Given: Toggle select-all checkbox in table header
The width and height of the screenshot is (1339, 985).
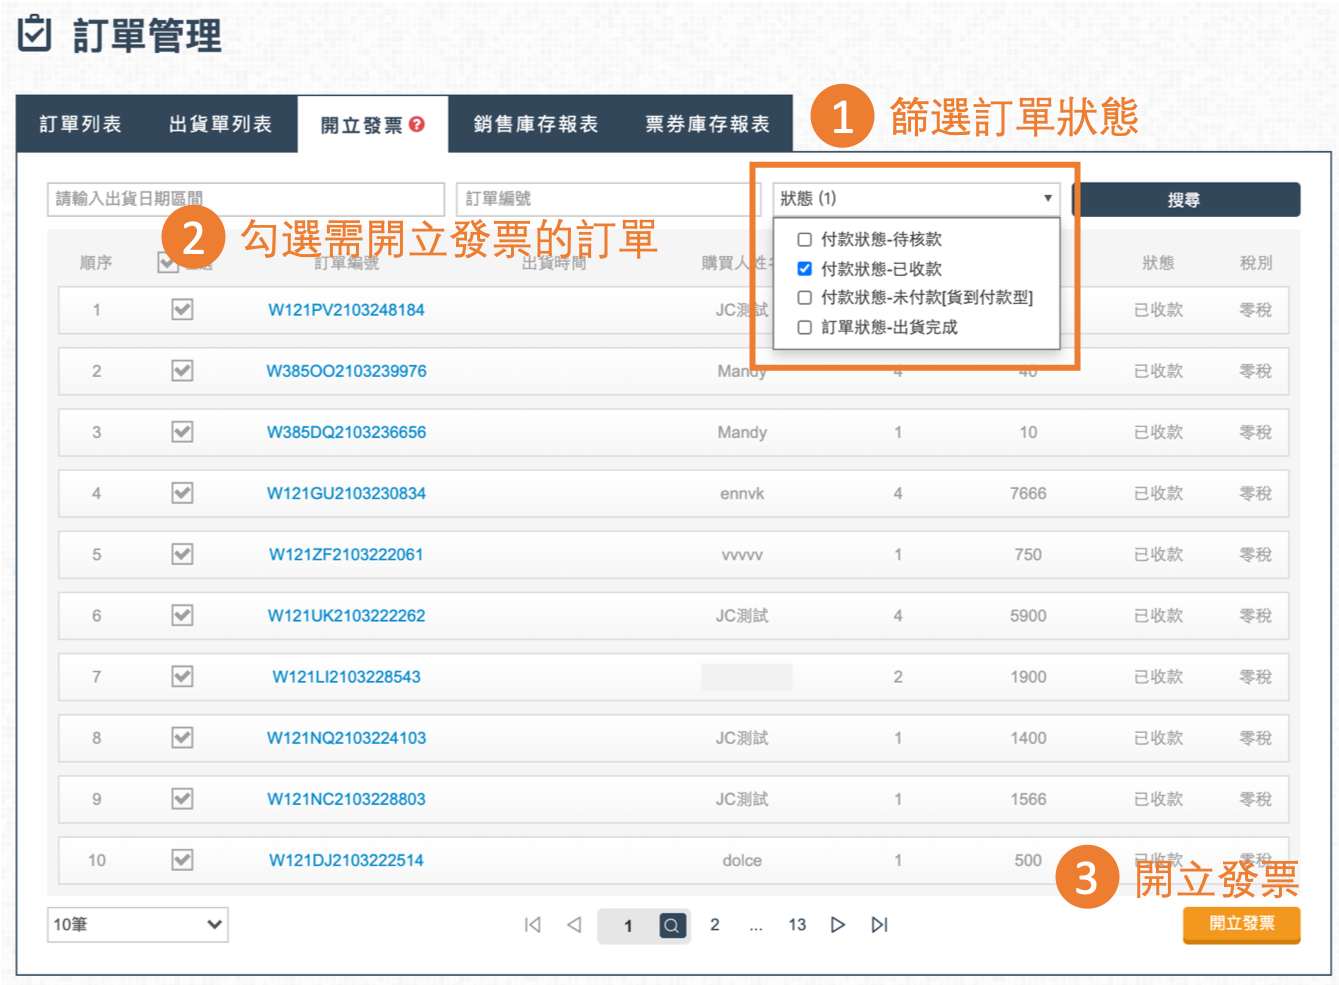Looking at the screenshot, I should 168,263.
